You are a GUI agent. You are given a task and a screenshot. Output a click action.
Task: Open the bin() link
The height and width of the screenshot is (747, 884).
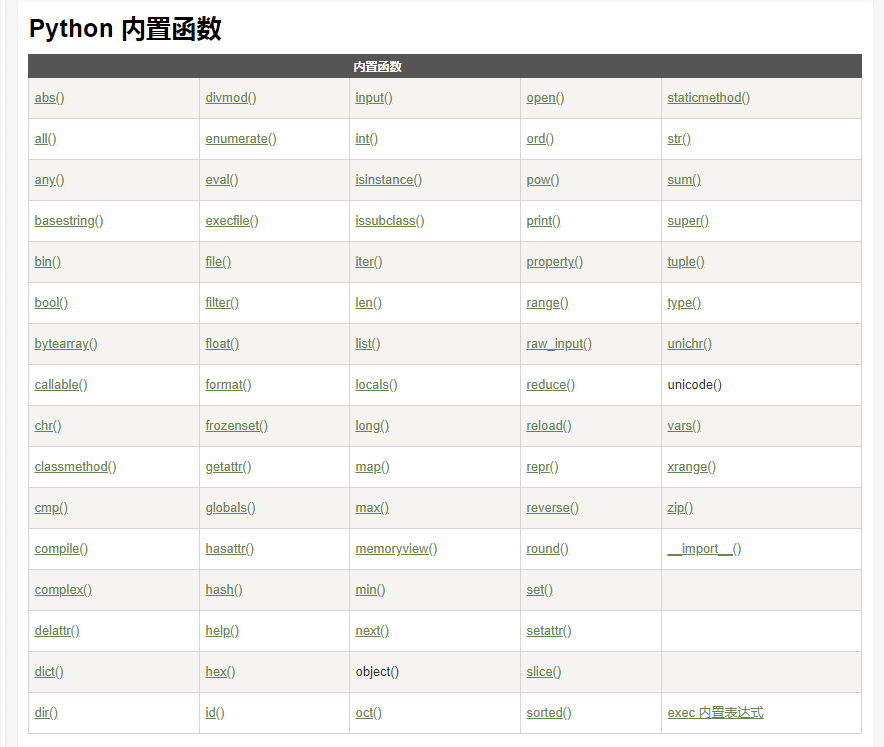point(47,262)
